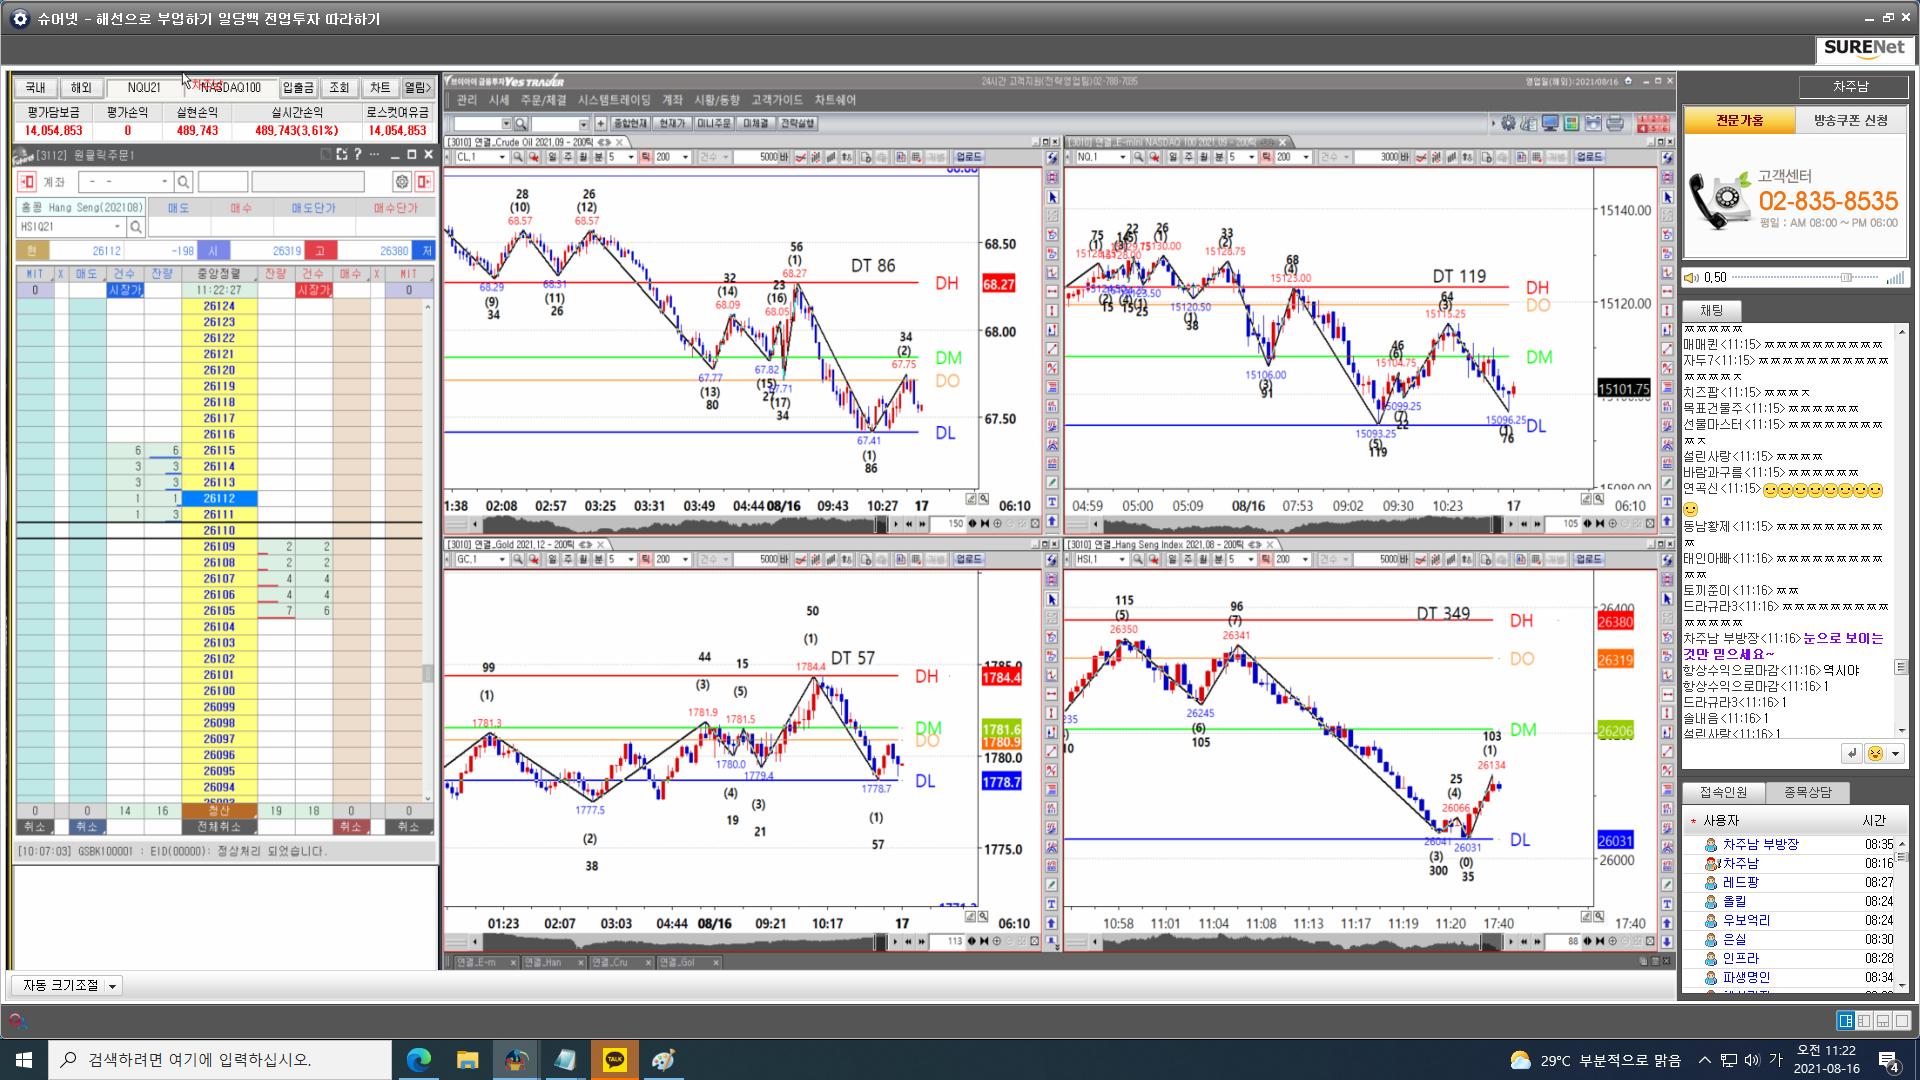Open KakaoTalk from the taskbar
This screenshot has width=1920, height=1080.
coord(614,1059)
